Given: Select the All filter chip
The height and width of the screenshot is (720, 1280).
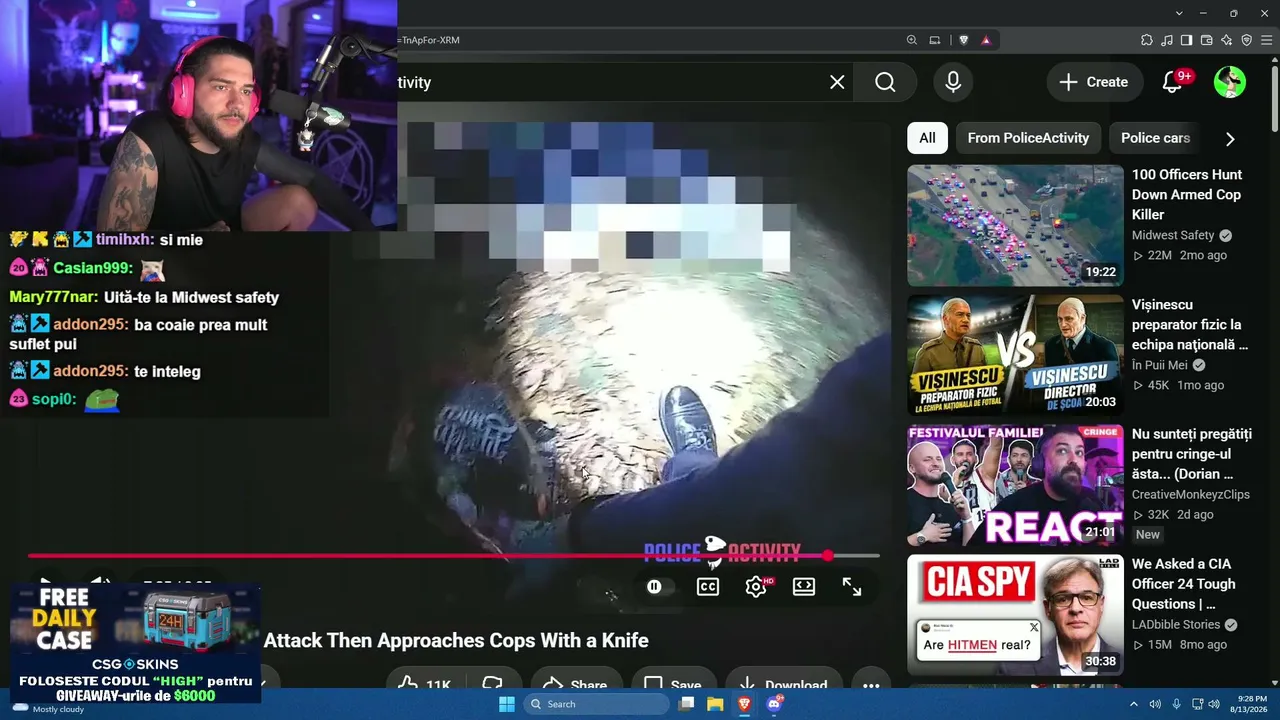Looking at the screenshot, I should (927, 138).
